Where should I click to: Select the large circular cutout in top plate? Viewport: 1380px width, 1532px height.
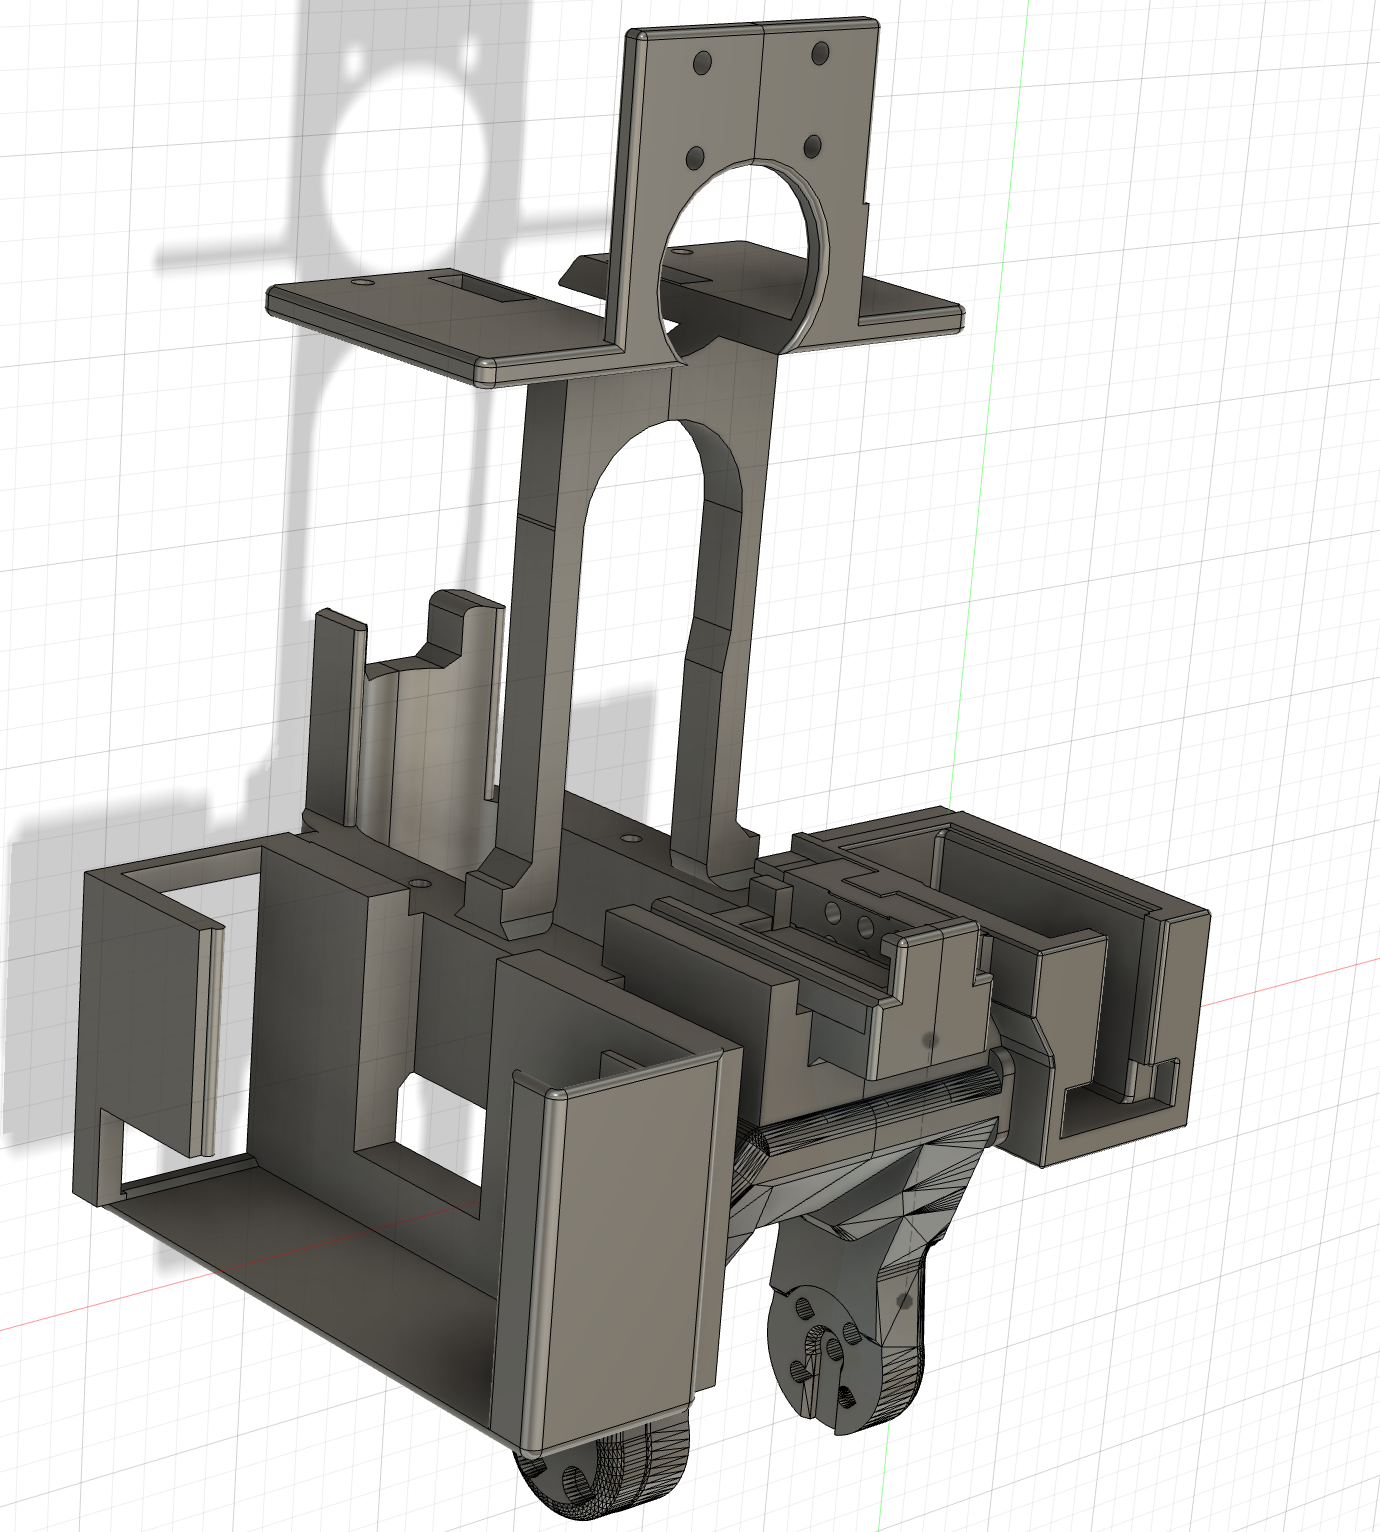point(745,258)
